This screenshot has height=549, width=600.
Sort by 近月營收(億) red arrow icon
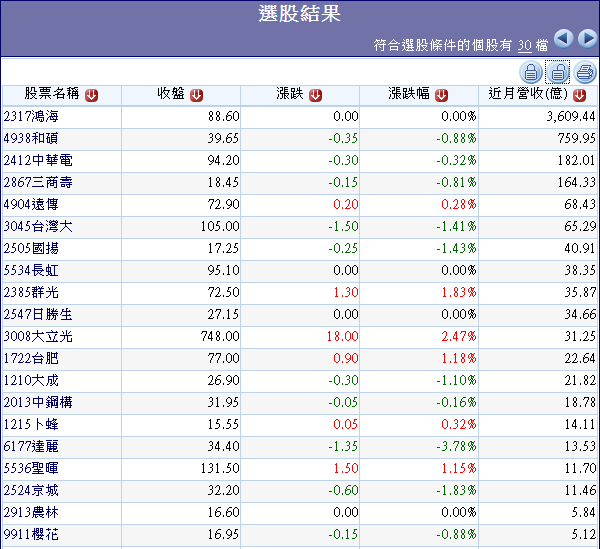[x=580, y=95]
